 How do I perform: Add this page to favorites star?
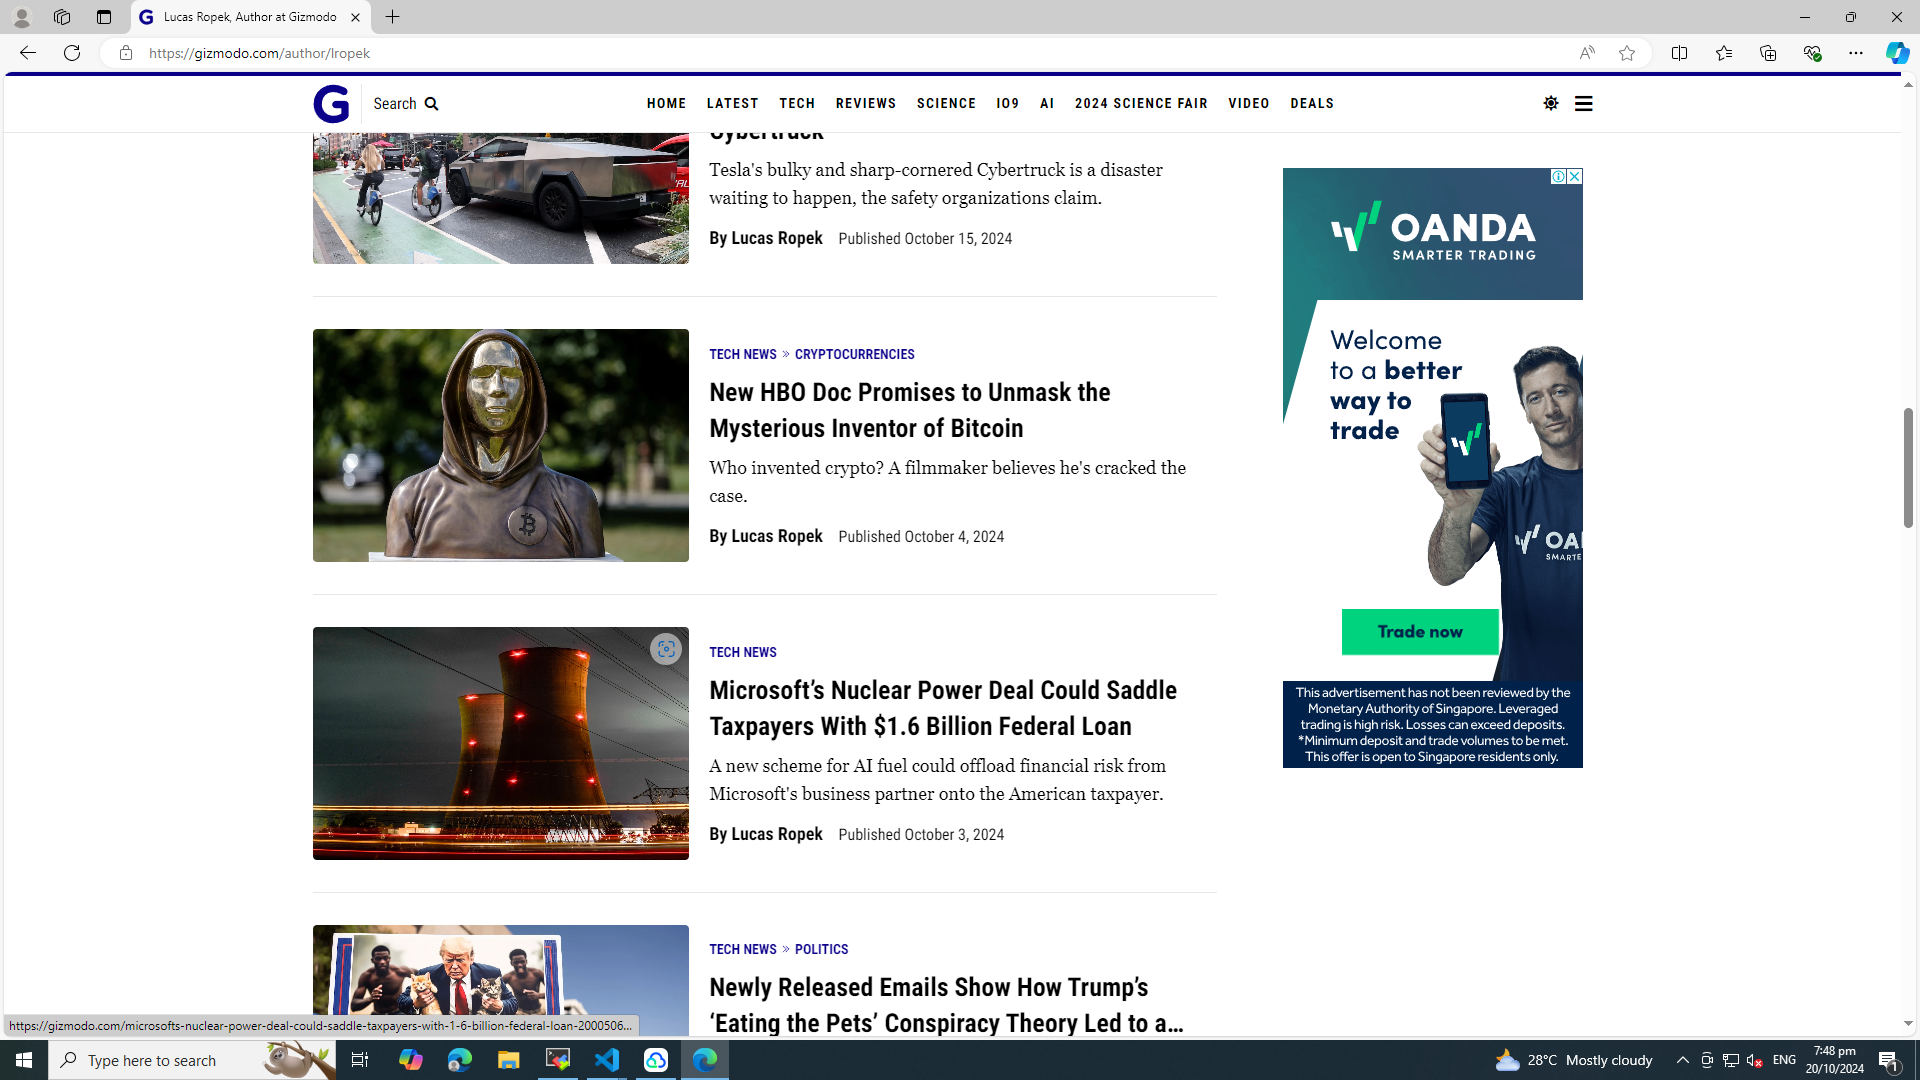tap(1627, 53)
